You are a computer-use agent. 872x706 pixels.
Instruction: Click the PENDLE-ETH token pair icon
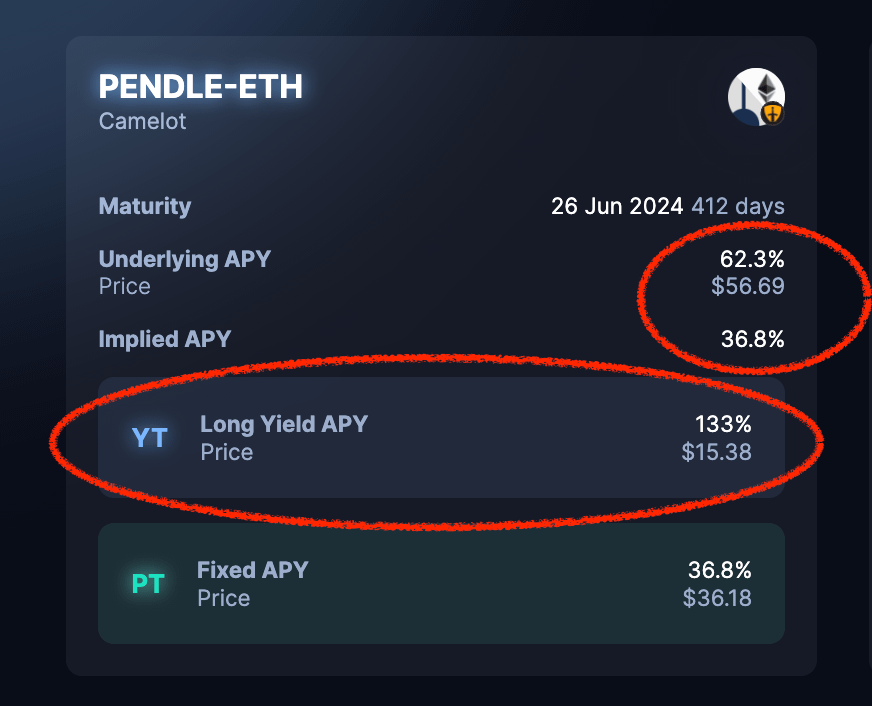tap(756, 97)
